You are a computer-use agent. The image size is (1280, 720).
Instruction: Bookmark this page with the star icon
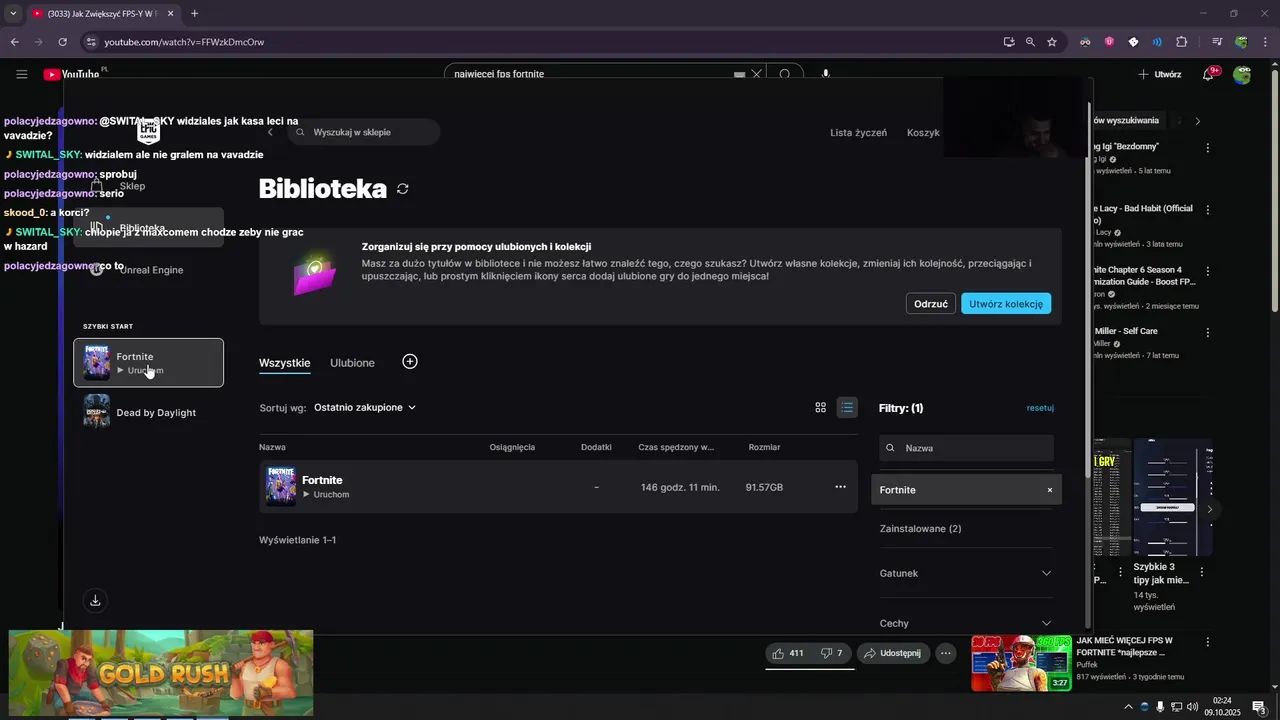(x=1052, y=42)
